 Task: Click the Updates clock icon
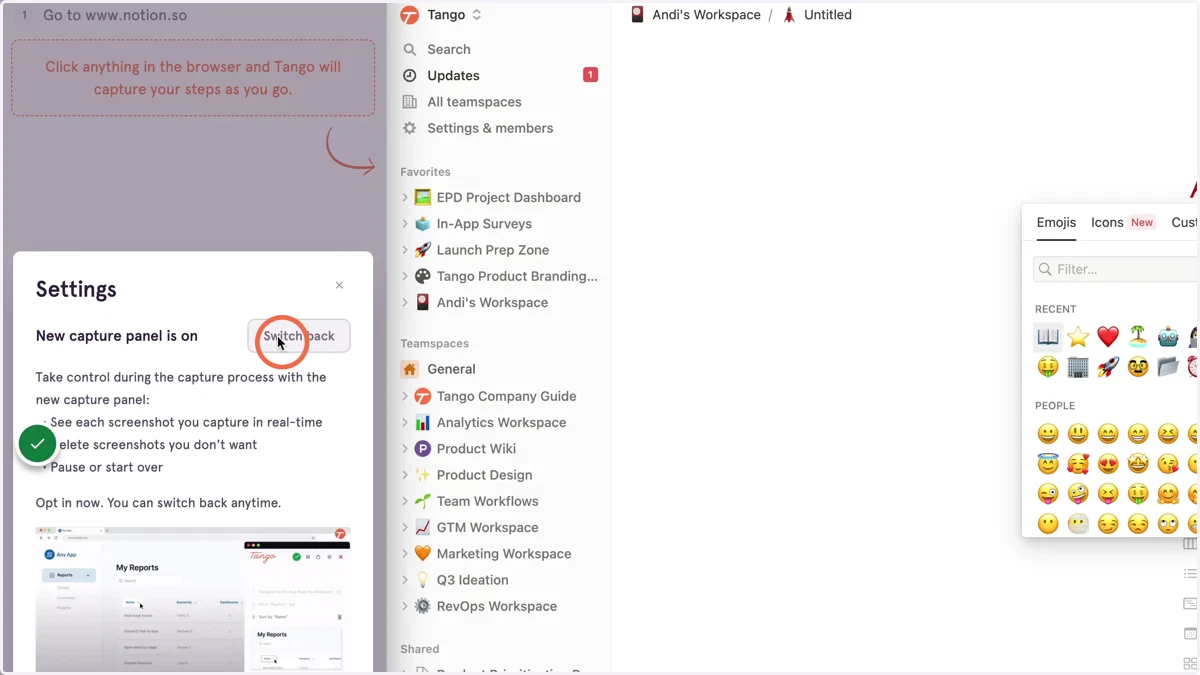tap(410, 75)
